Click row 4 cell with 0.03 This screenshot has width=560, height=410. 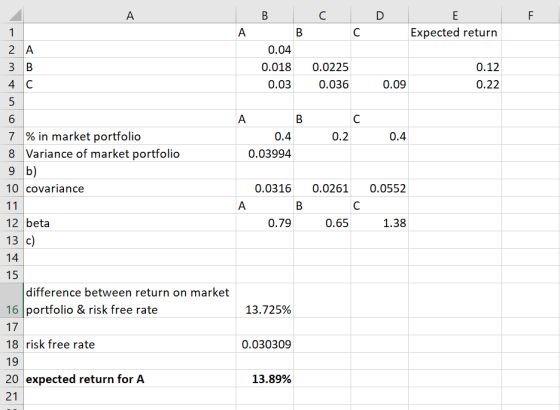pyautogui.click(x=265, y=84)
